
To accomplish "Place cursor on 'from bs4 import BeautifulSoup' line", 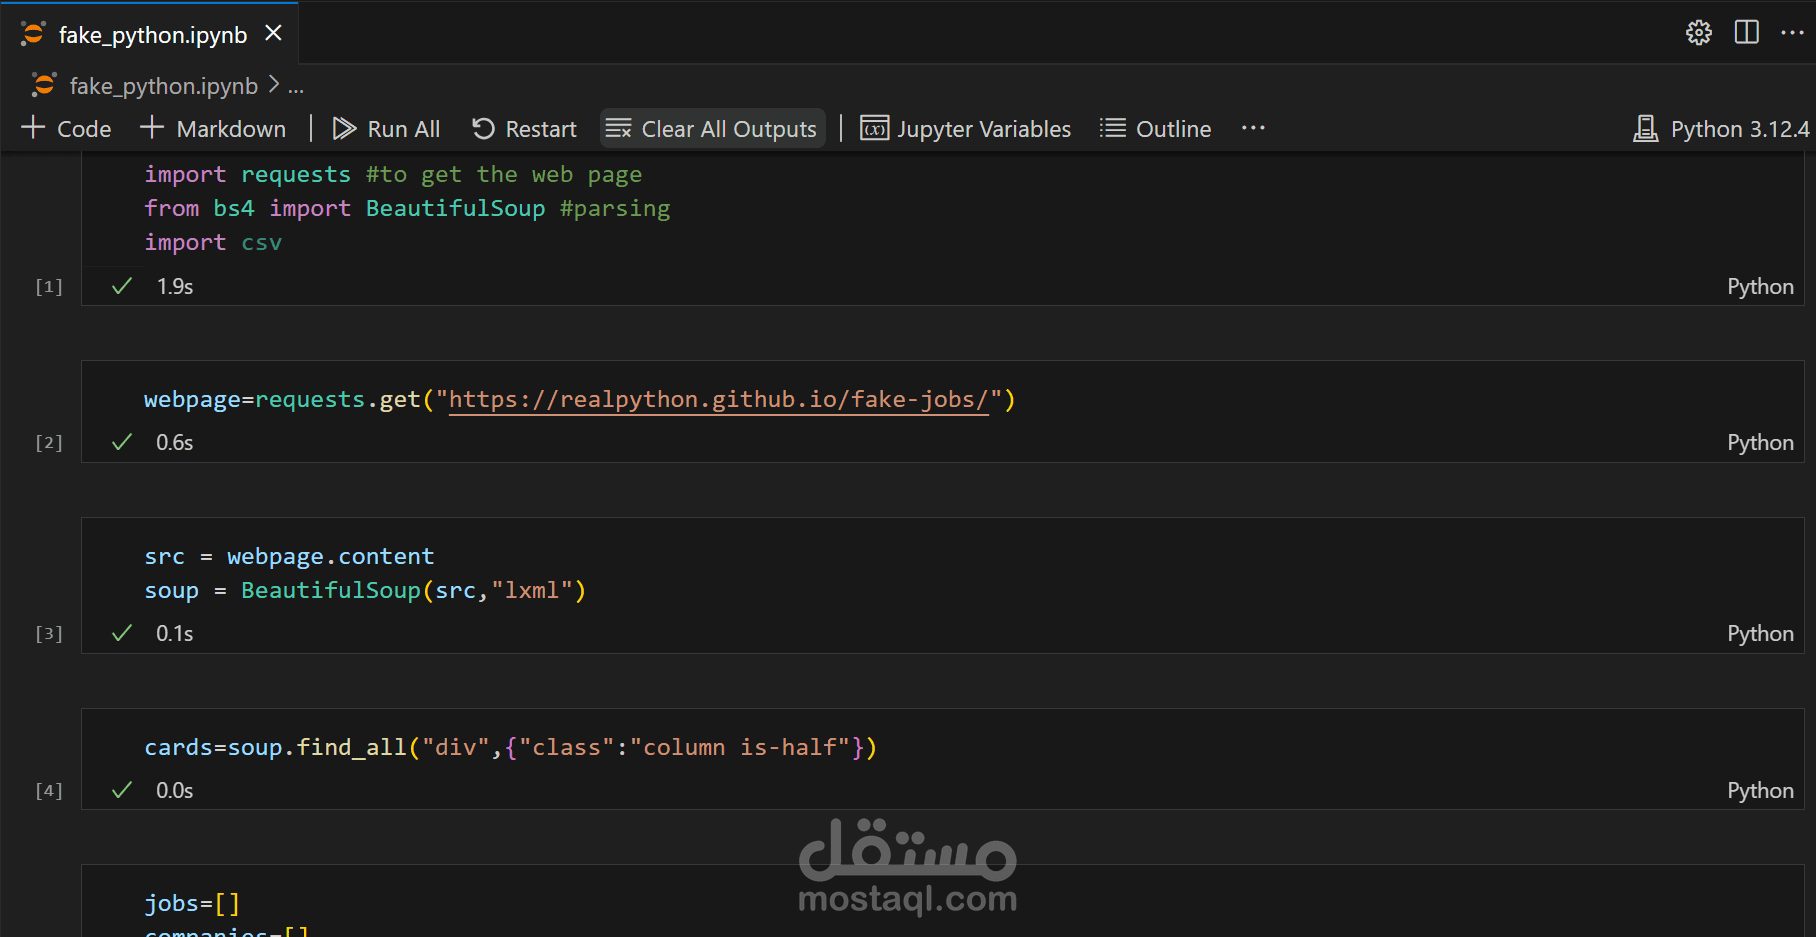I will [407, 209].
